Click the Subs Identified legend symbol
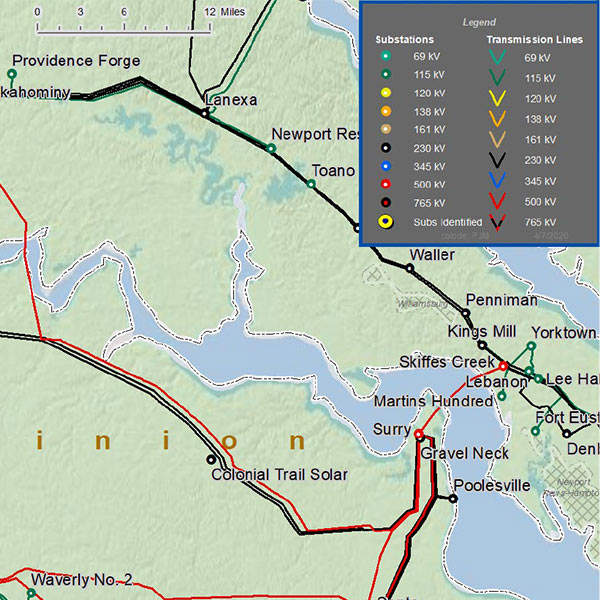The height and width of the screenshot is (600, 600). click(x=385, y=221)
